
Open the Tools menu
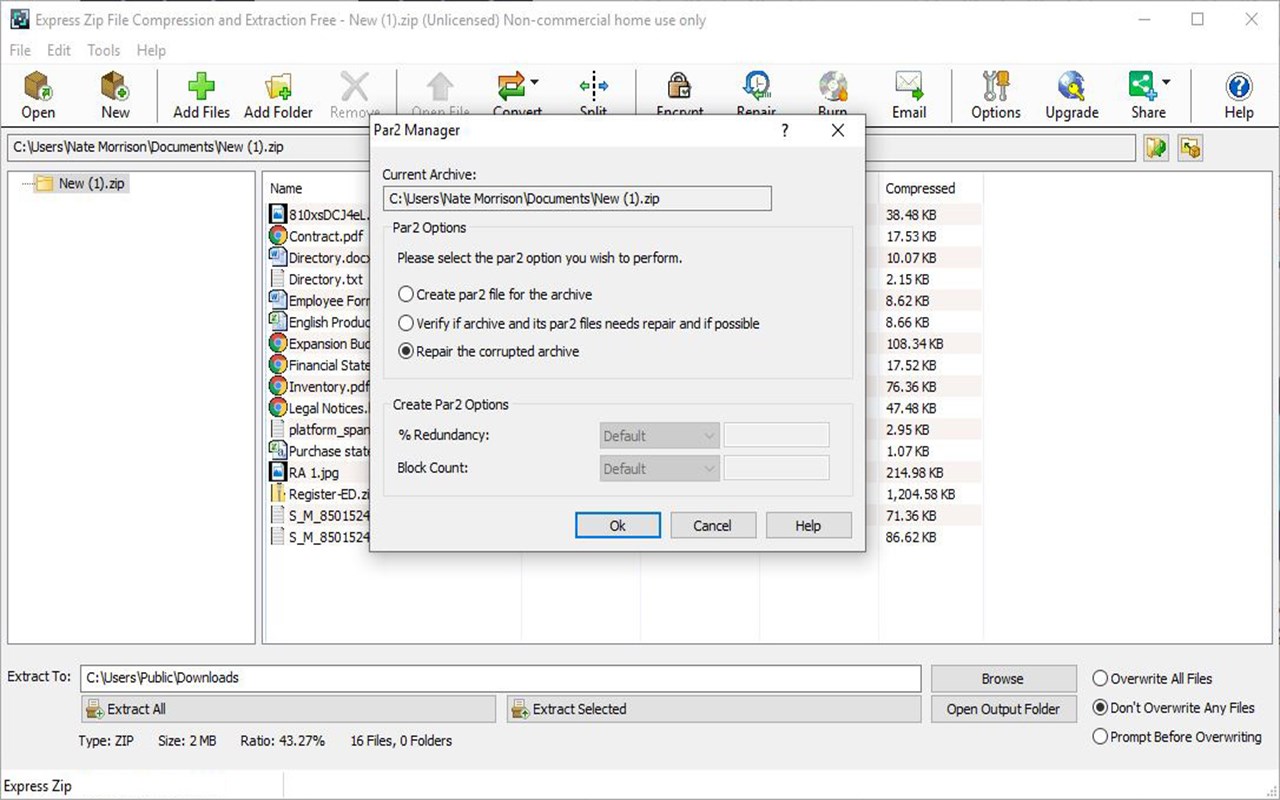coord(103,50)
